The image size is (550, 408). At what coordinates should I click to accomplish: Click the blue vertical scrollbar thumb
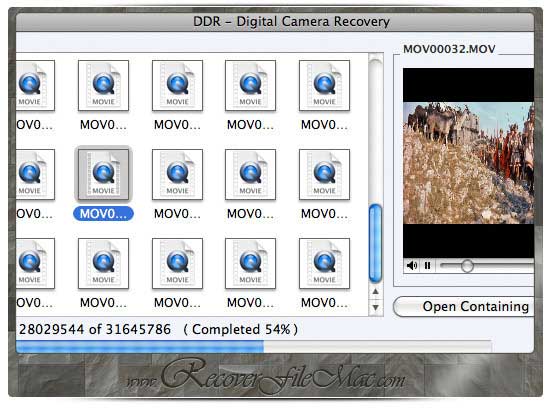(375, 243)
